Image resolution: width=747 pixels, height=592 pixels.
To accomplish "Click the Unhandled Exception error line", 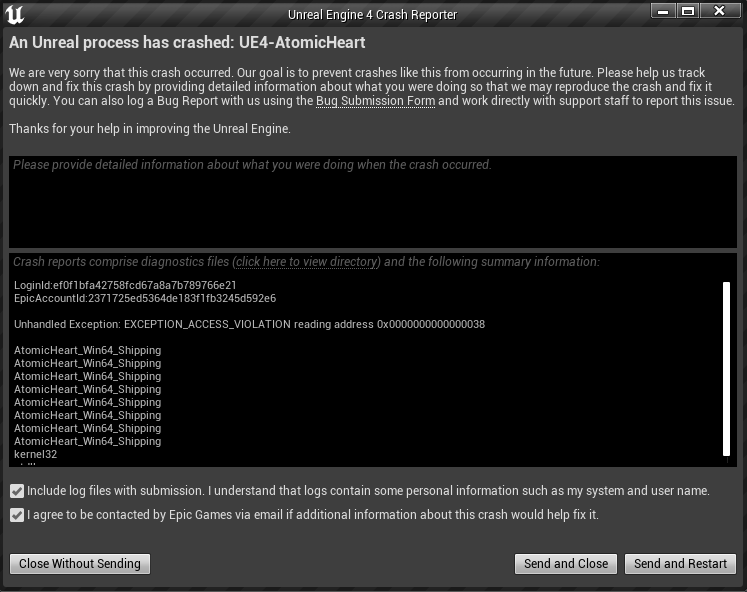I will (x=249, y=324).
